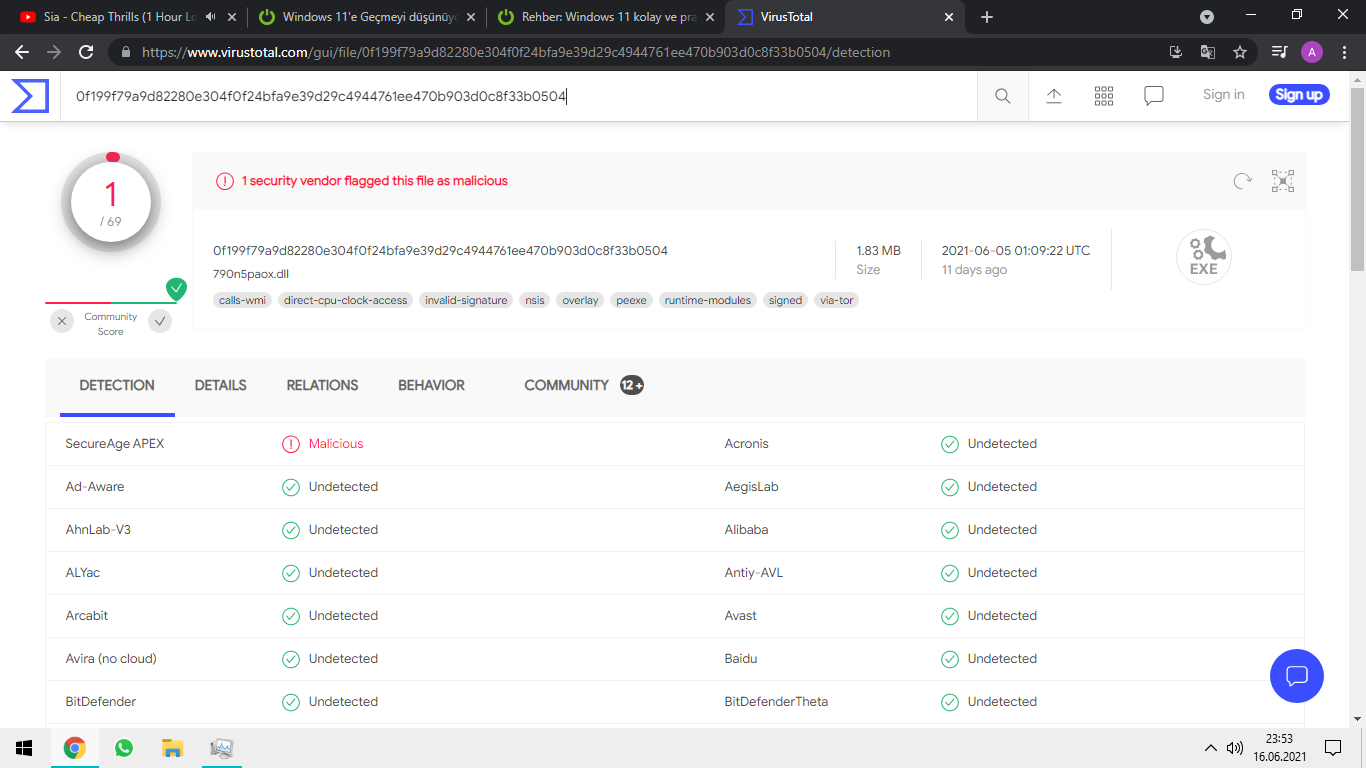Open the apps grid icon
This screenshot has height=768, width=1366.
pyautogui.click(x=1104, y=96)
